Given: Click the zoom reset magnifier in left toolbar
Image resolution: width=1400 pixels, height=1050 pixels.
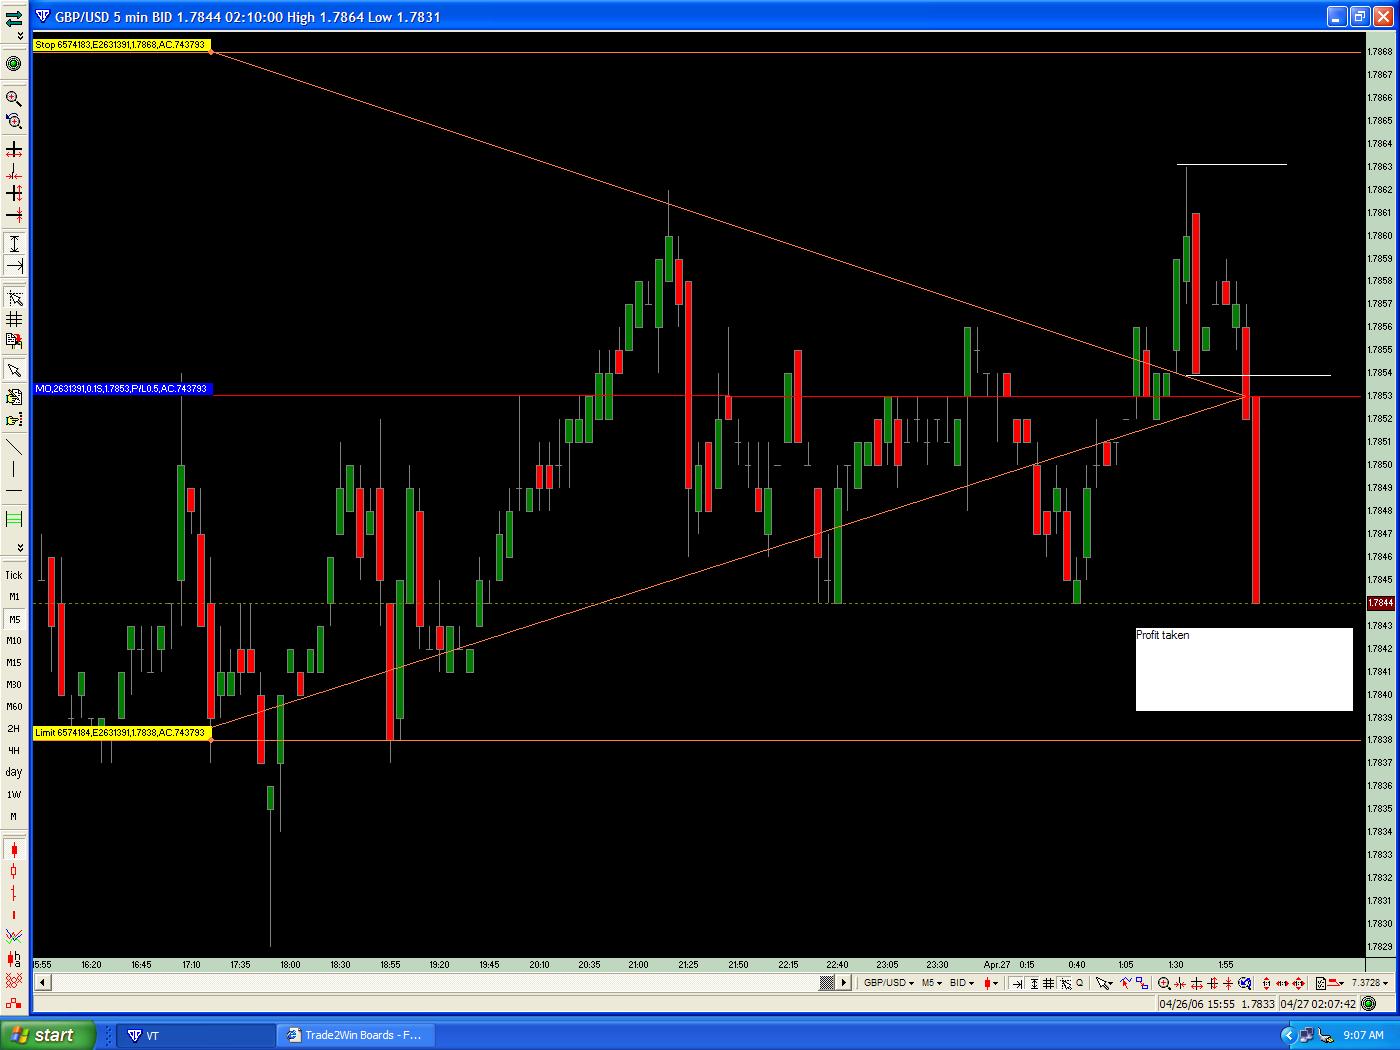Looking at the screenshot, I should pyautogui.click(x=14, y=121).
